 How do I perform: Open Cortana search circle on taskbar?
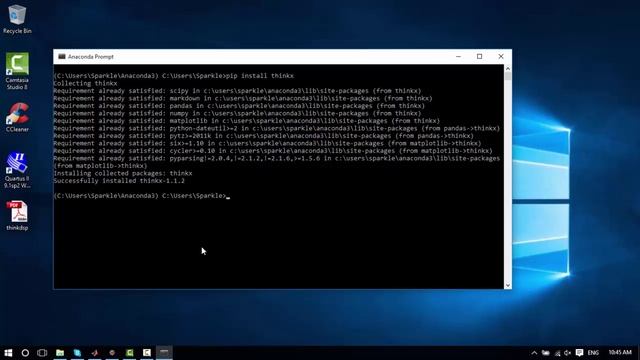point(25,353)
